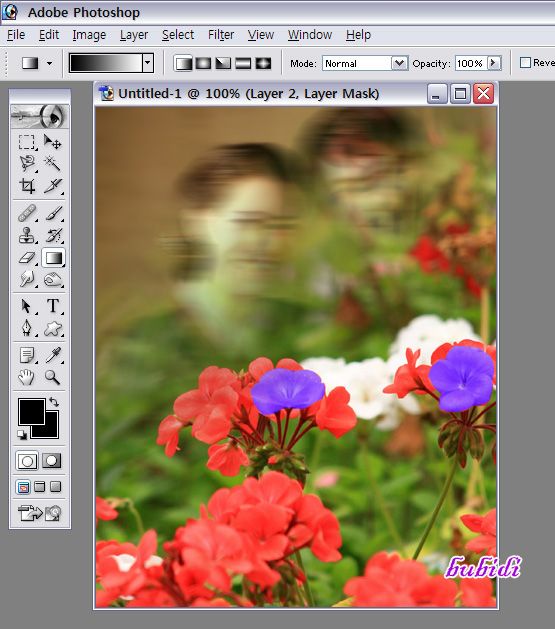This screenshot has height=629, width=555.
Task: Open the File menu
Action: 16,35
